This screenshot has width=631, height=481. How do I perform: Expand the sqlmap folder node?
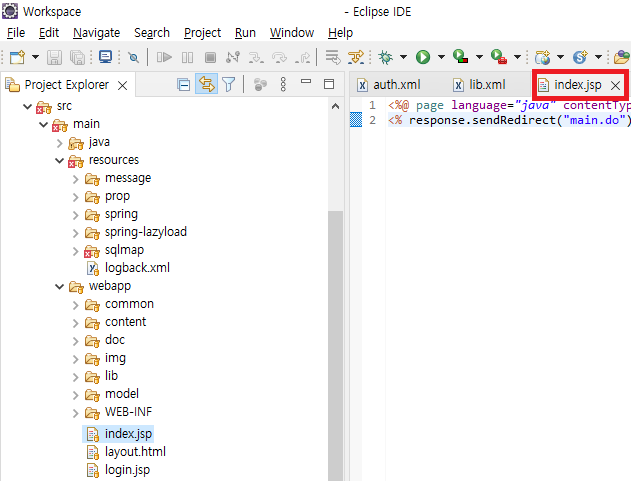(x=76, y=250)
